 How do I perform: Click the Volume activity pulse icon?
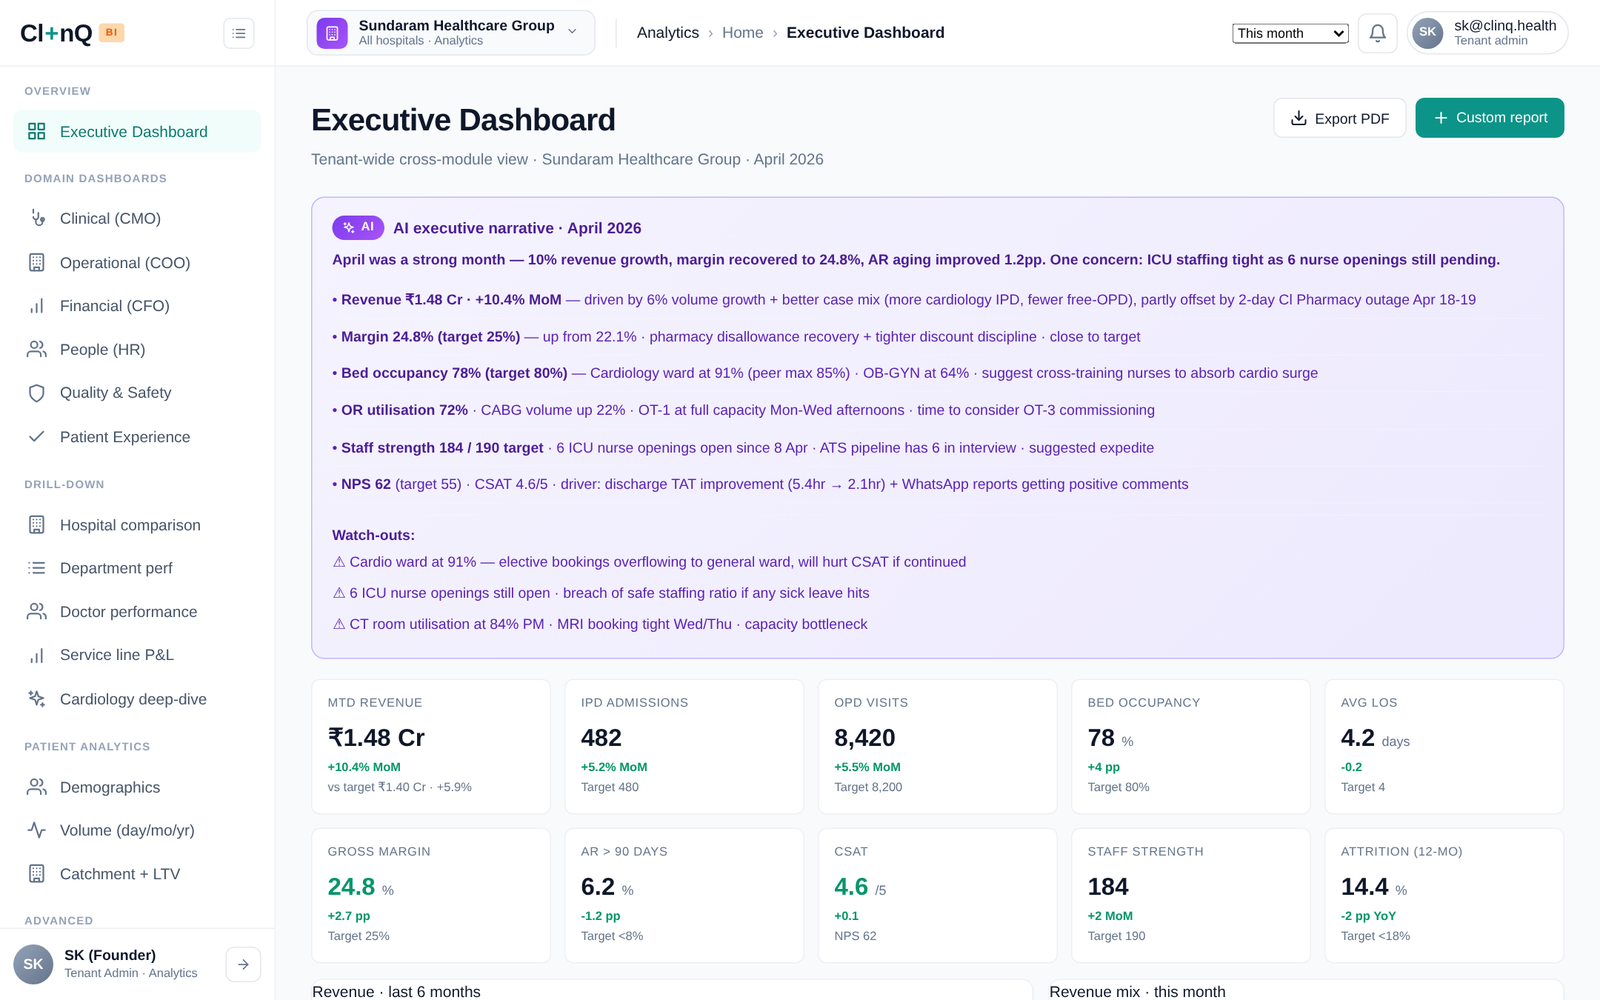pyautogui.click(x=37, y=830)
